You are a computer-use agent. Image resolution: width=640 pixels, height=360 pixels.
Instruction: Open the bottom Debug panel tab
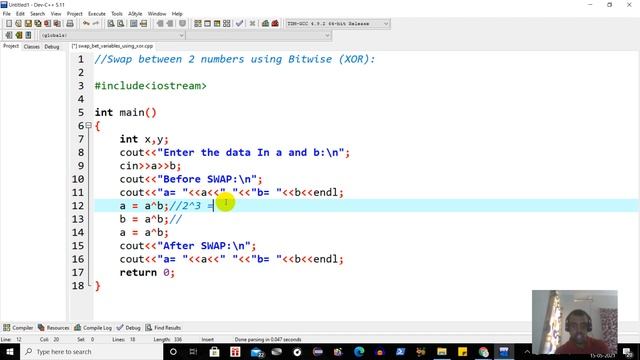tap(129, 328)
